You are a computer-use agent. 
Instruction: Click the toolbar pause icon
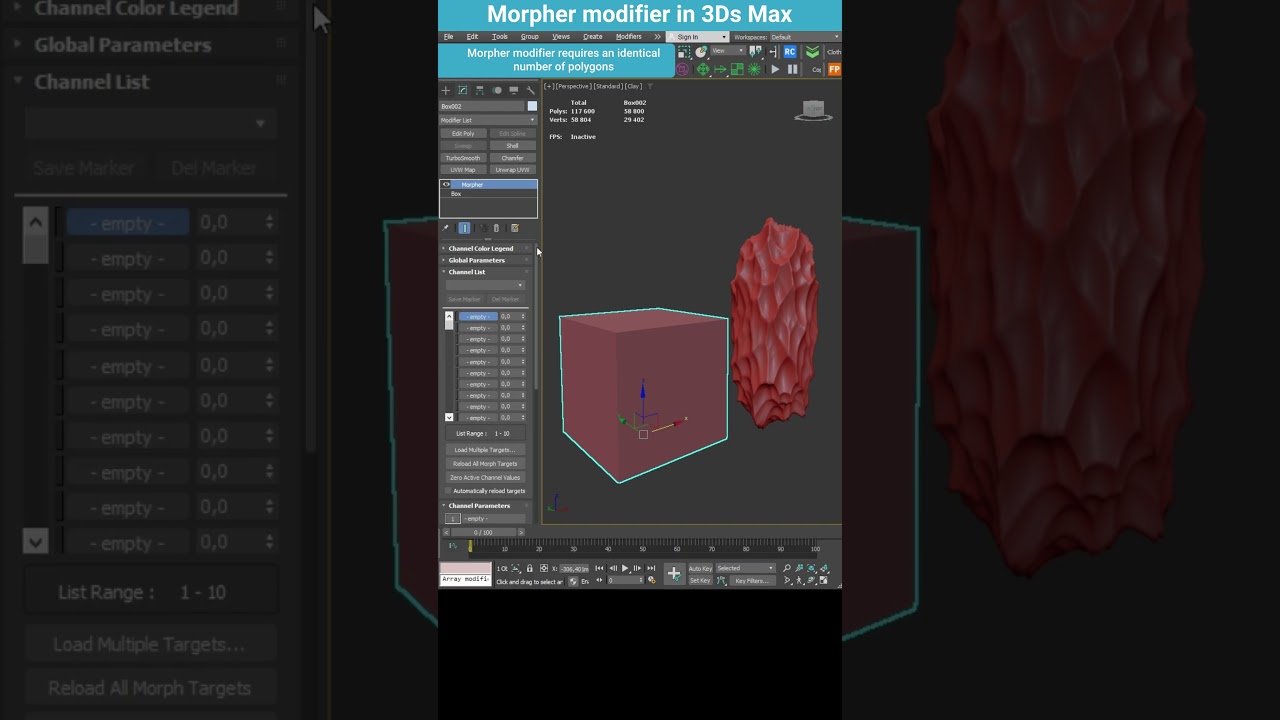click(x=793, y=69)
